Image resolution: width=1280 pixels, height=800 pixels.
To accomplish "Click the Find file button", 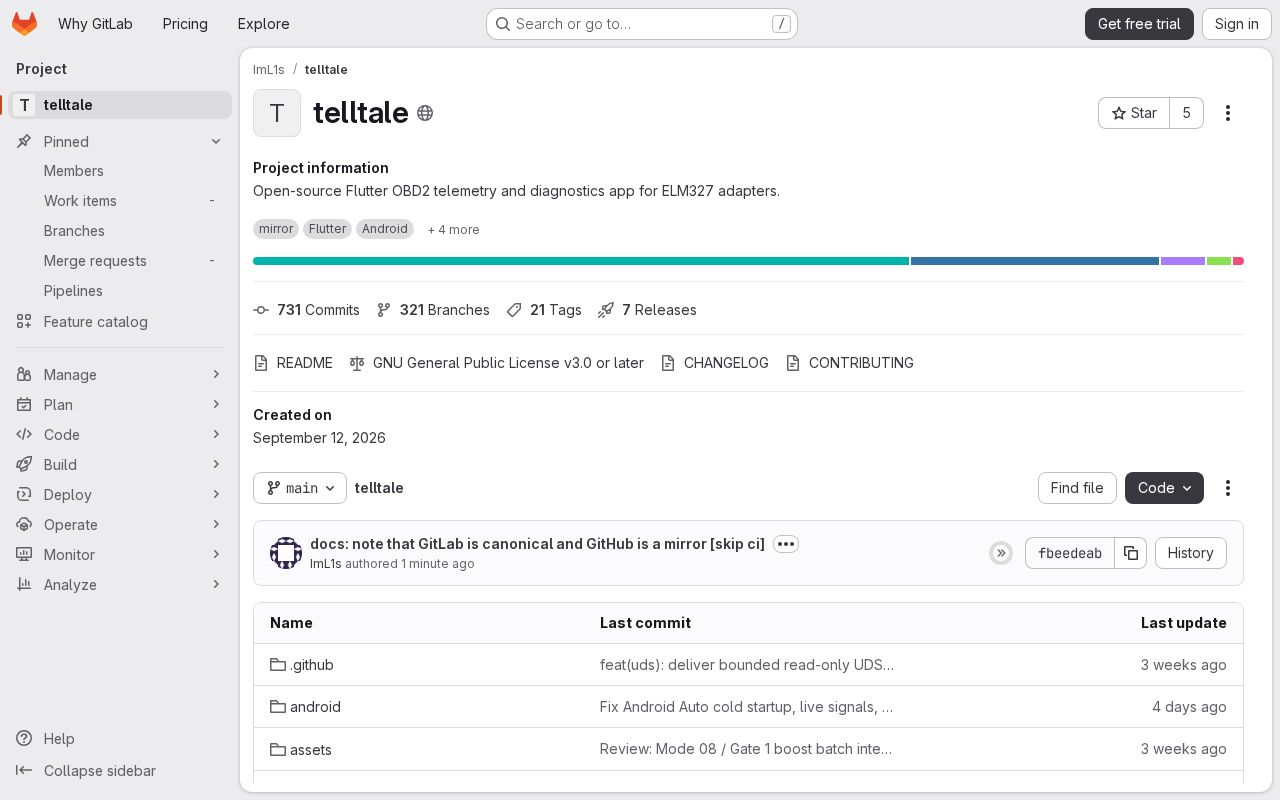I will 1077,488.
